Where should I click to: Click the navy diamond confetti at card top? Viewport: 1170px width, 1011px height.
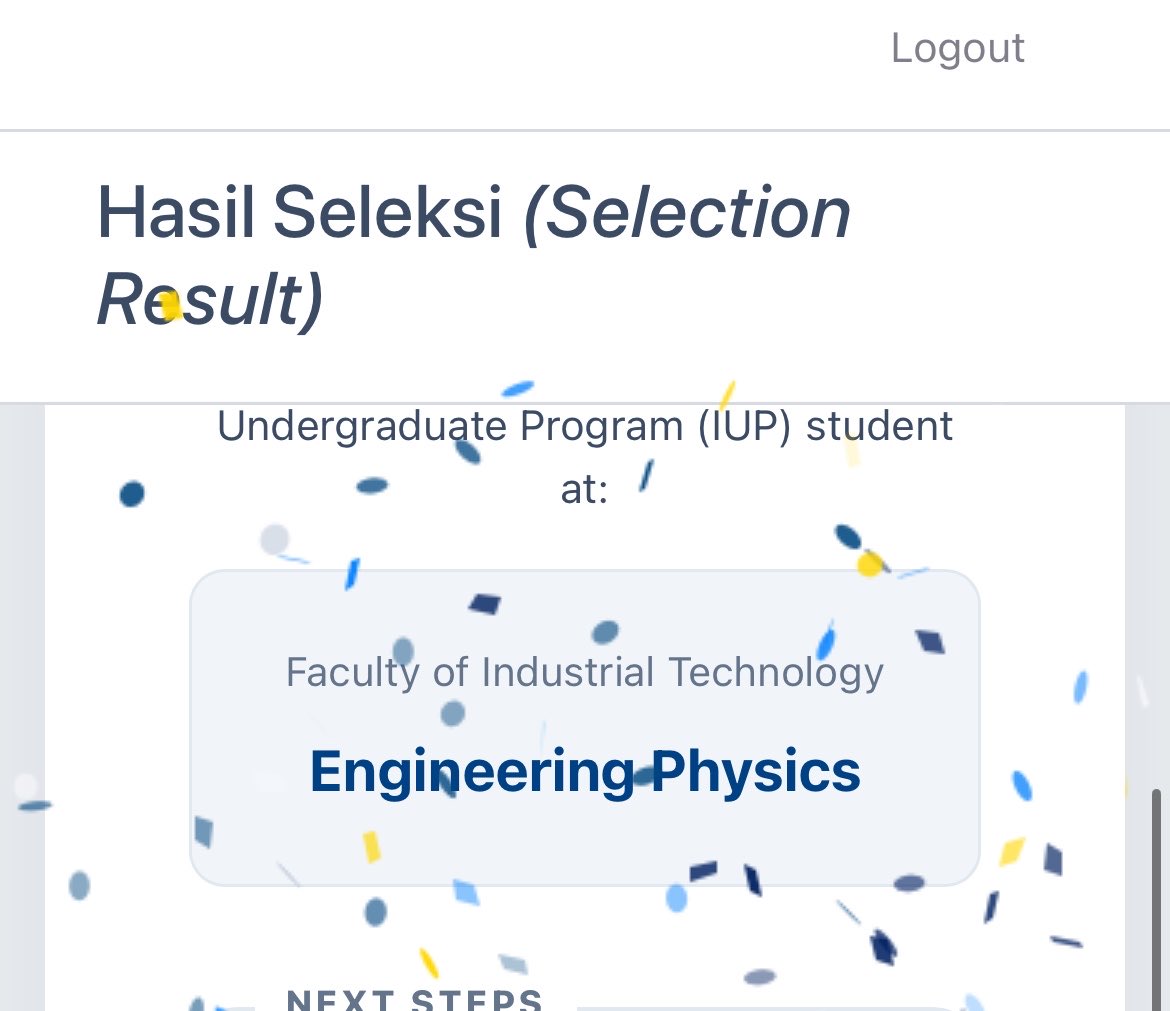coord(485,604)
